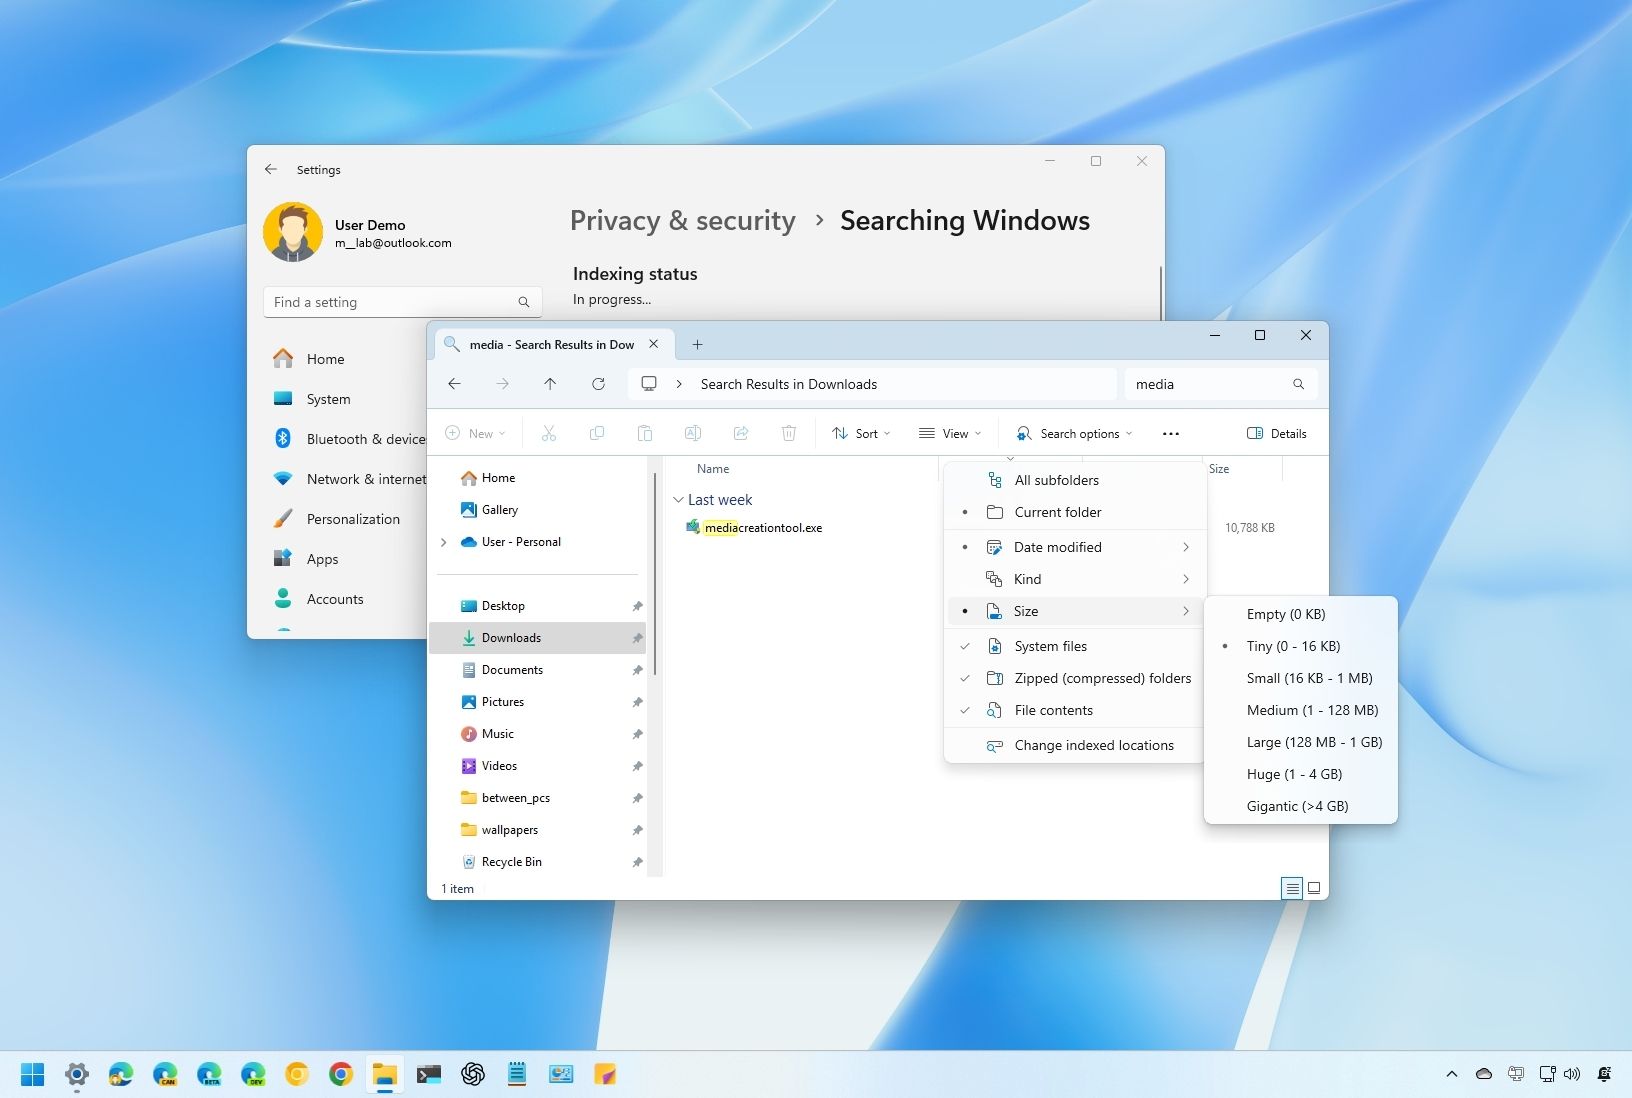Select the Cut icon in the toolbar
The image size is (1632, 1098).
[x=548, y=433]
